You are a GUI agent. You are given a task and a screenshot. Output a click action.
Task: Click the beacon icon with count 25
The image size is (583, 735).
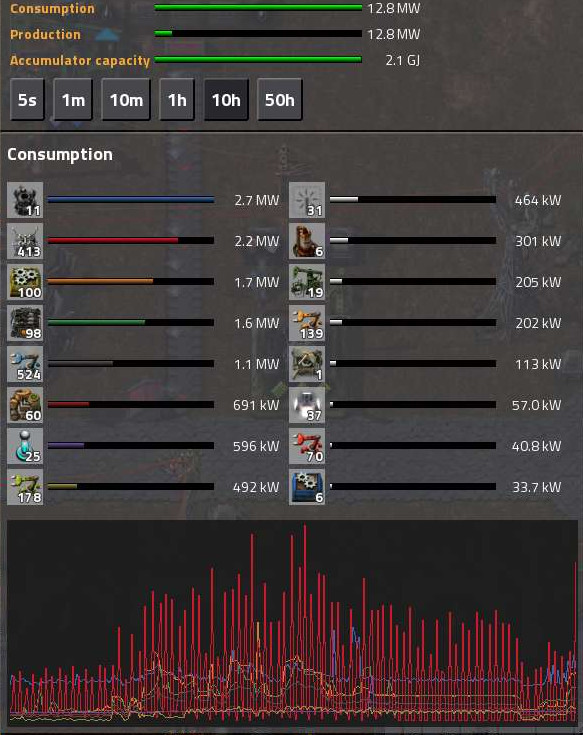click(x=25, y=446)
